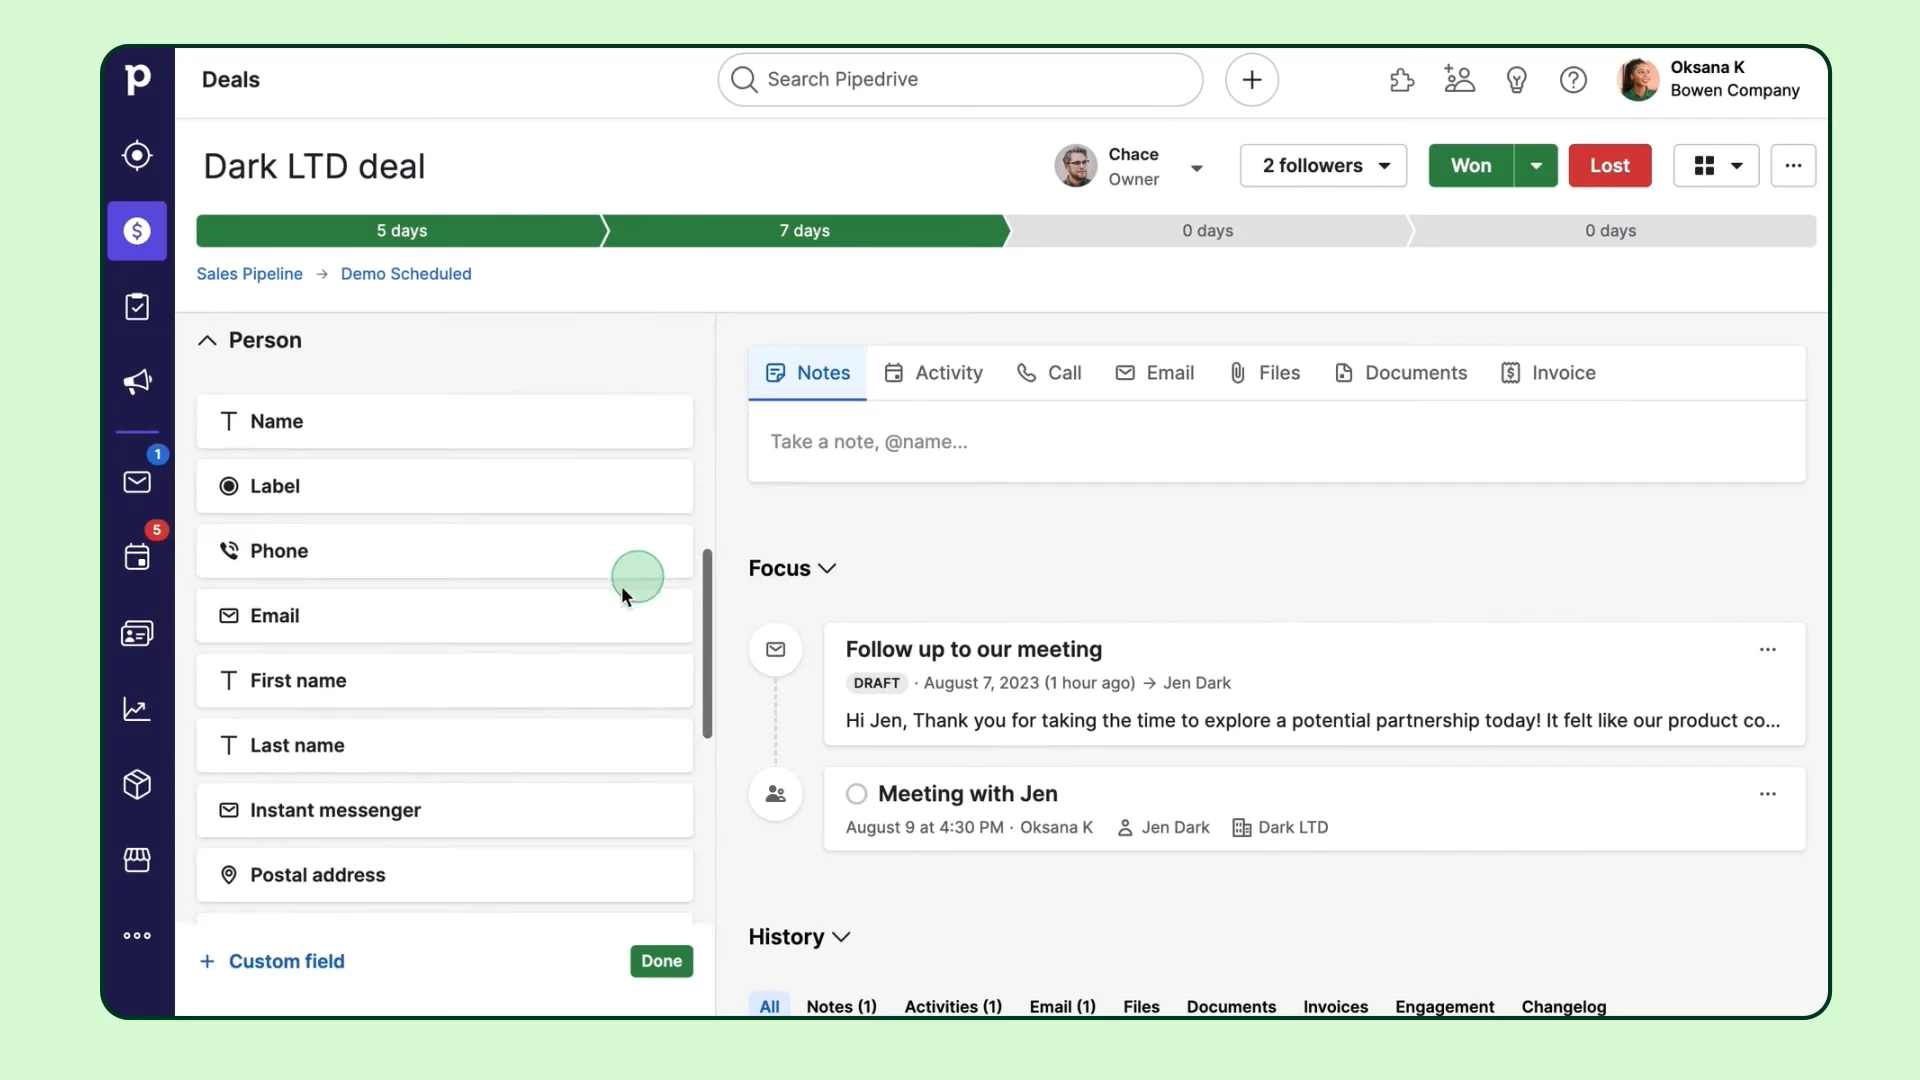Collapse the Person section
This screenshot has width=1920, height=1080.
click(207, 341)
